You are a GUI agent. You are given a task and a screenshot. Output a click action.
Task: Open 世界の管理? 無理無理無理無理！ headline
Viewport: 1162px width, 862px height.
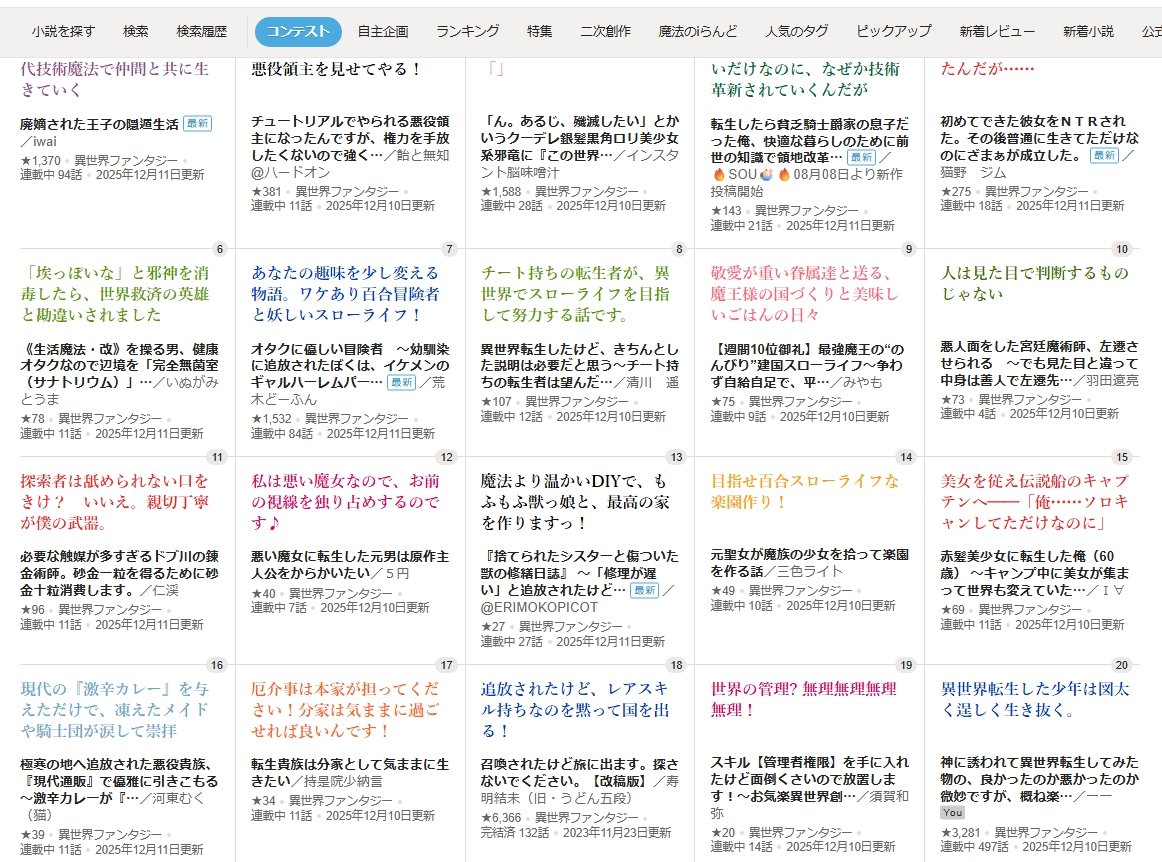tap(804, 699)
